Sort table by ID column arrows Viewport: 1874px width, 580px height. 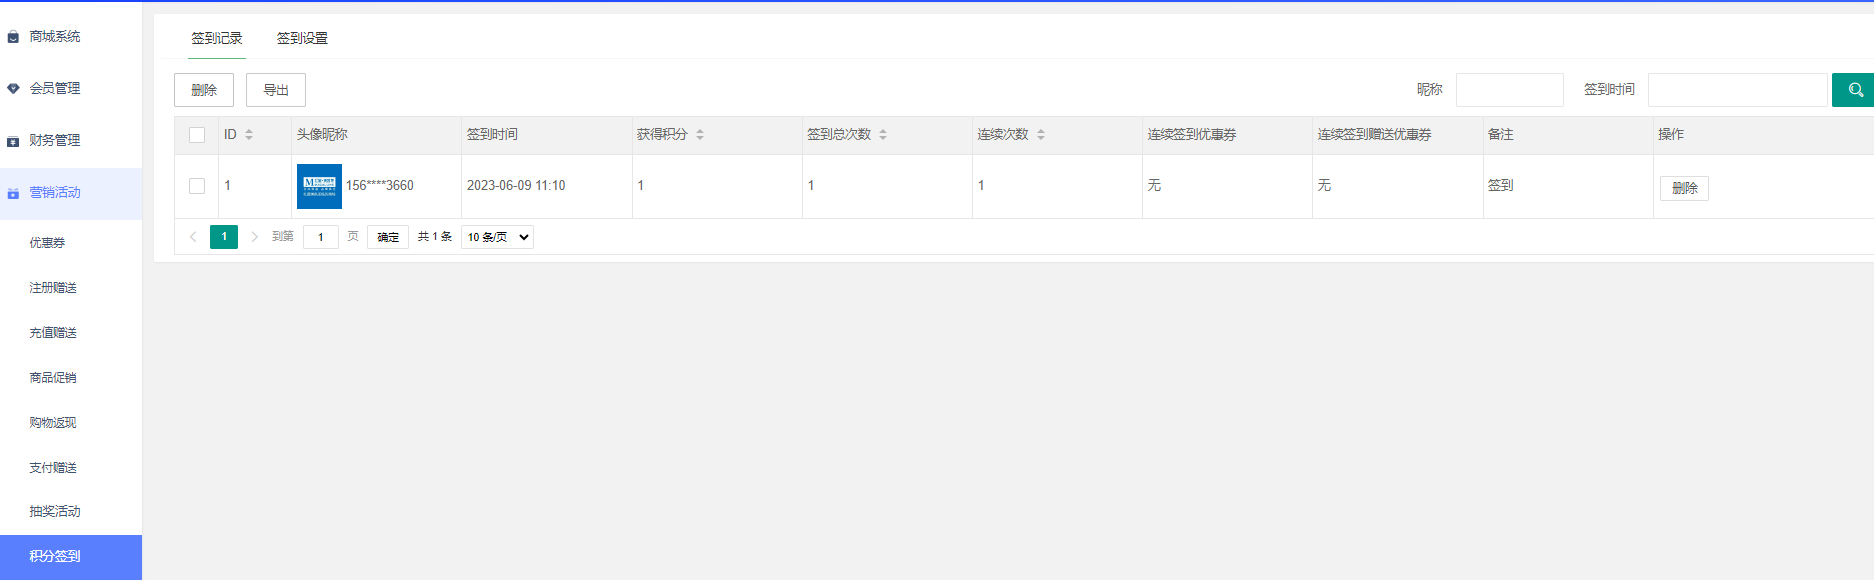pos(249,134)
